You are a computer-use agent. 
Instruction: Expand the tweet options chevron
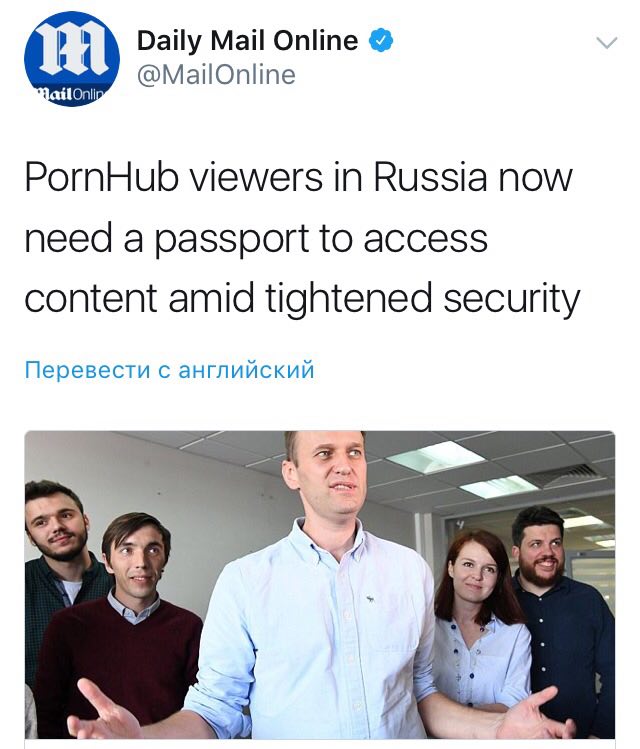(607, 43)
